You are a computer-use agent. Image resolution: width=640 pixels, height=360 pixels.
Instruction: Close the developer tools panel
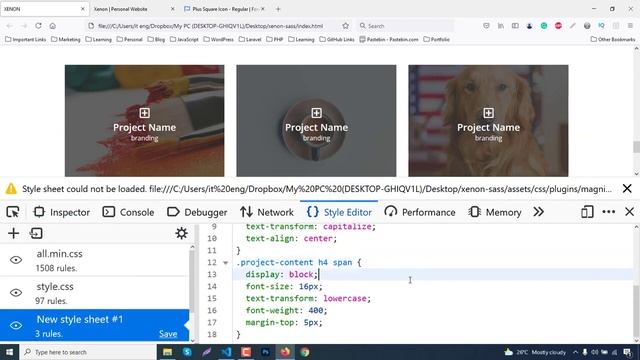point(629,212)
